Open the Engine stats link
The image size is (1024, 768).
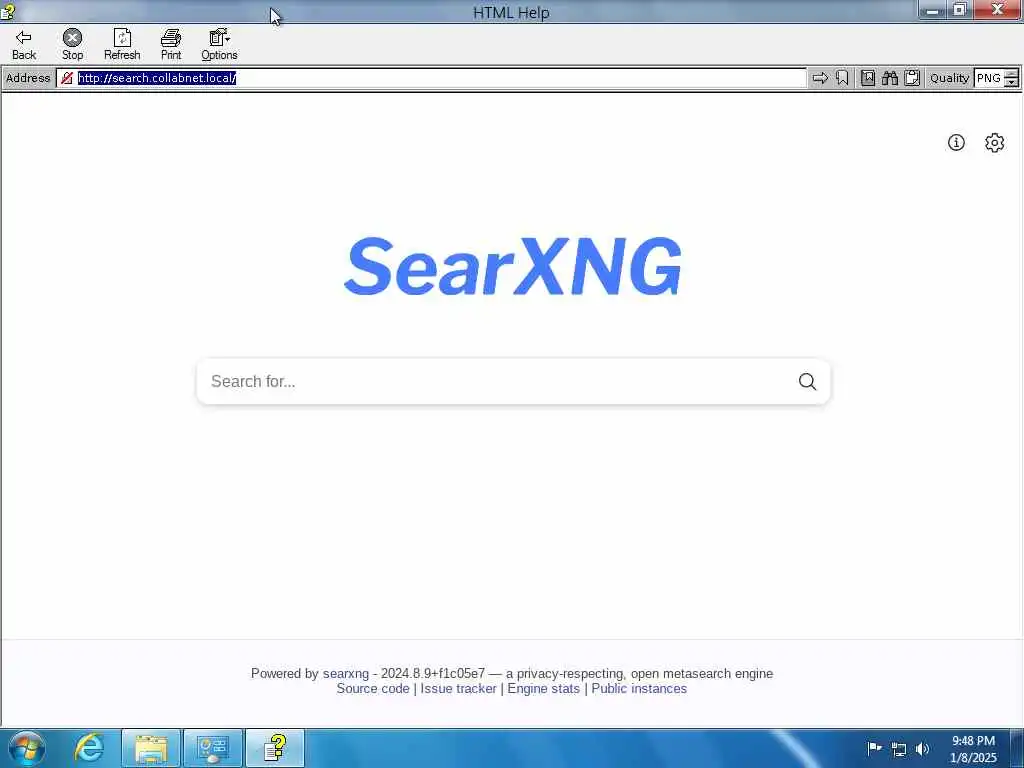(543, 688)
